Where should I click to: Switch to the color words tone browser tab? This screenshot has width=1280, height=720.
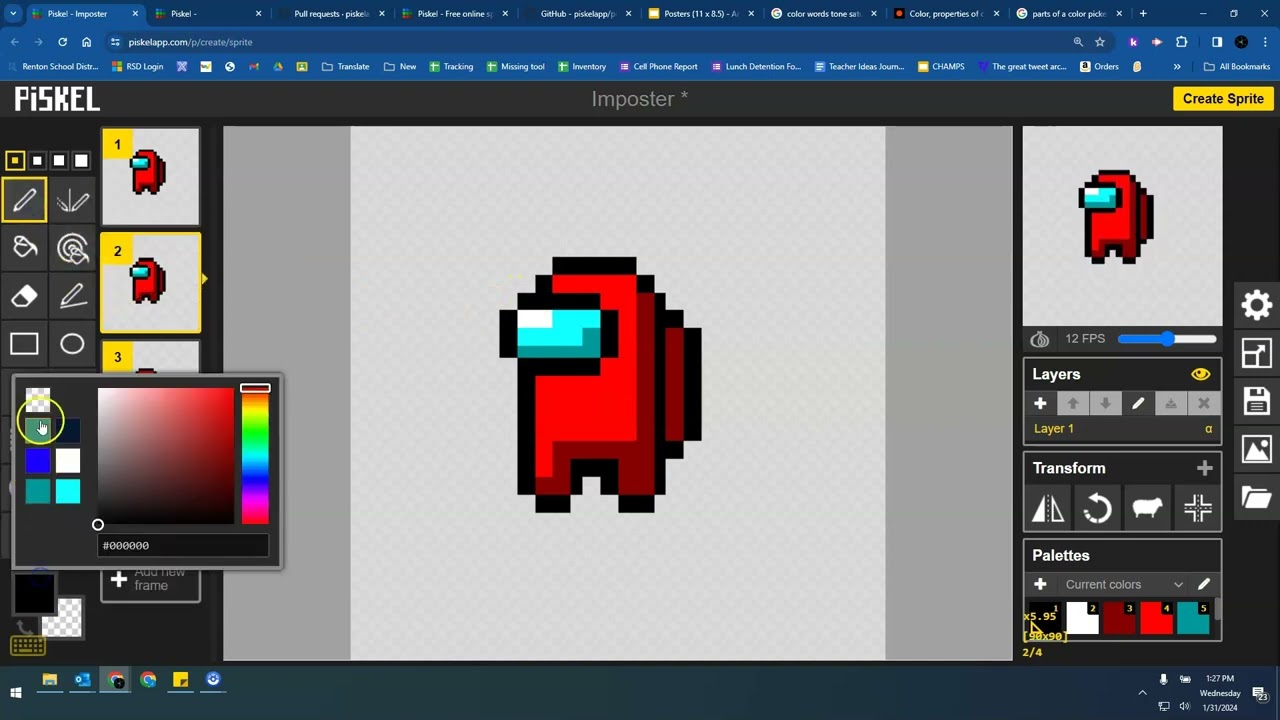pyautogui.click(x=824, y=14)
